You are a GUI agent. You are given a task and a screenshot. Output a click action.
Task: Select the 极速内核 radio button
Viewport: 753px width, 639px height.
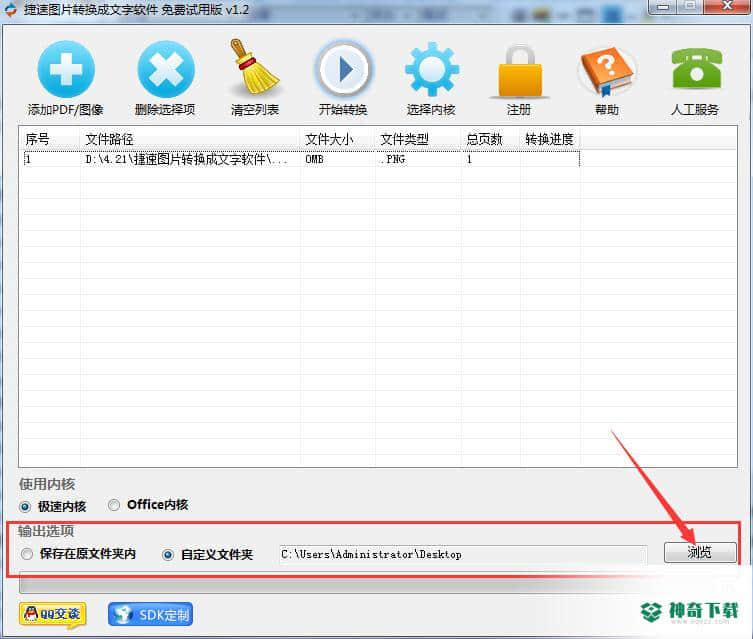point(25,506)
